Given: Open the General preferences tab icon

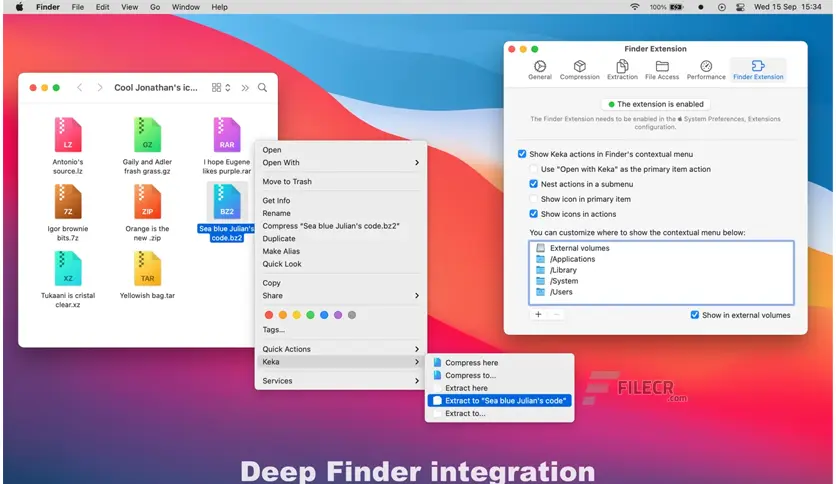Looking at the screenshot, I should click(x=539, y=67).
